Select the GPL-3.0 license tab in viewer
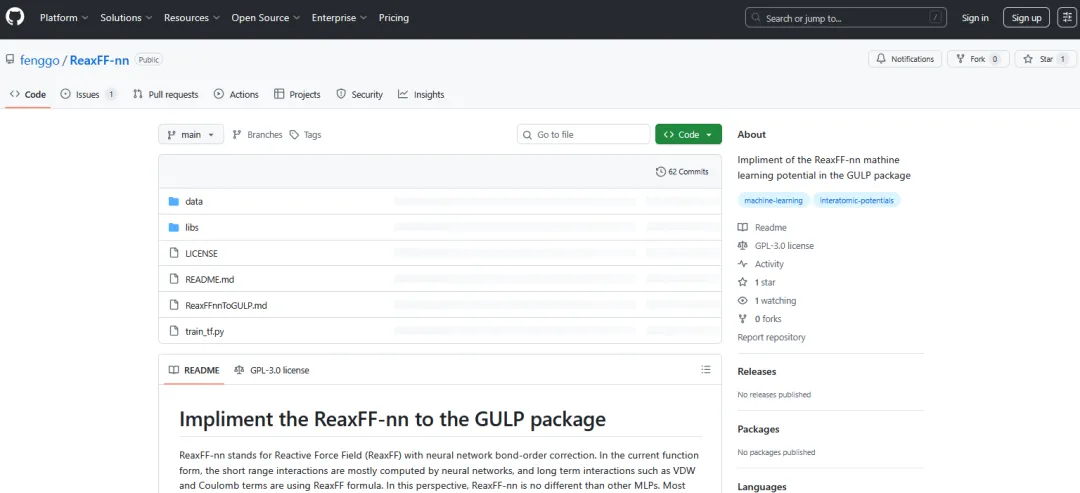 click(271, 370)
